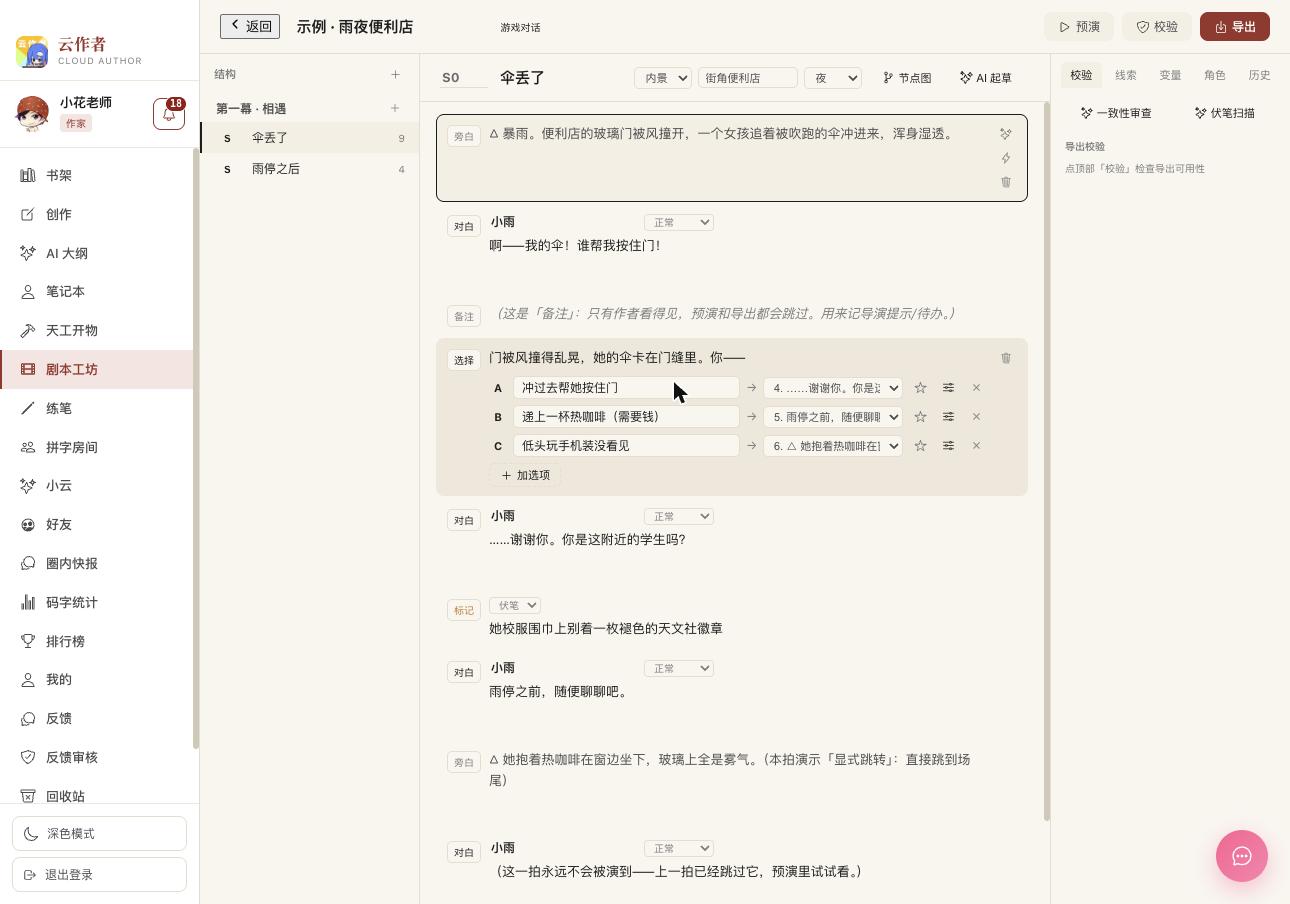Open emotion dropdown for 啊——我的伞 line

tap(679, 222)
